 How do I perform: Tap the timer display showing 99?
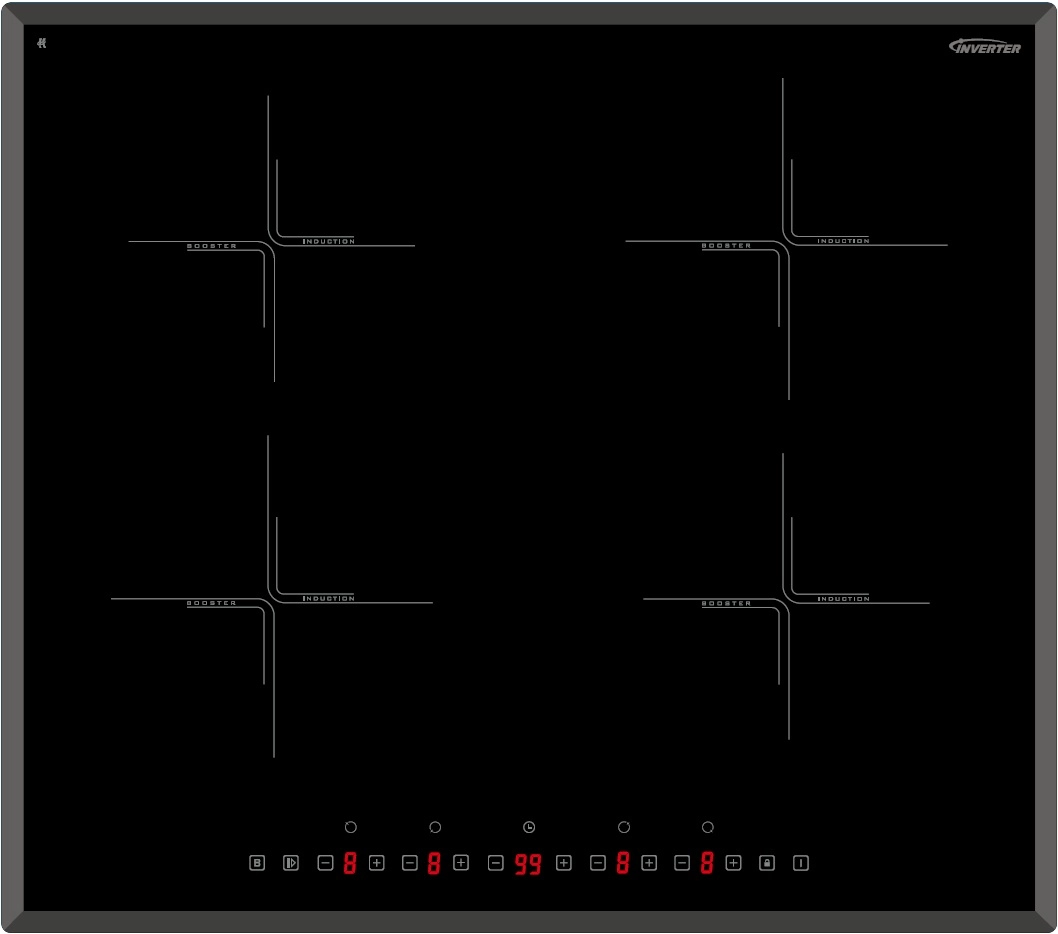pyautogui.click(x=528, y=864)
